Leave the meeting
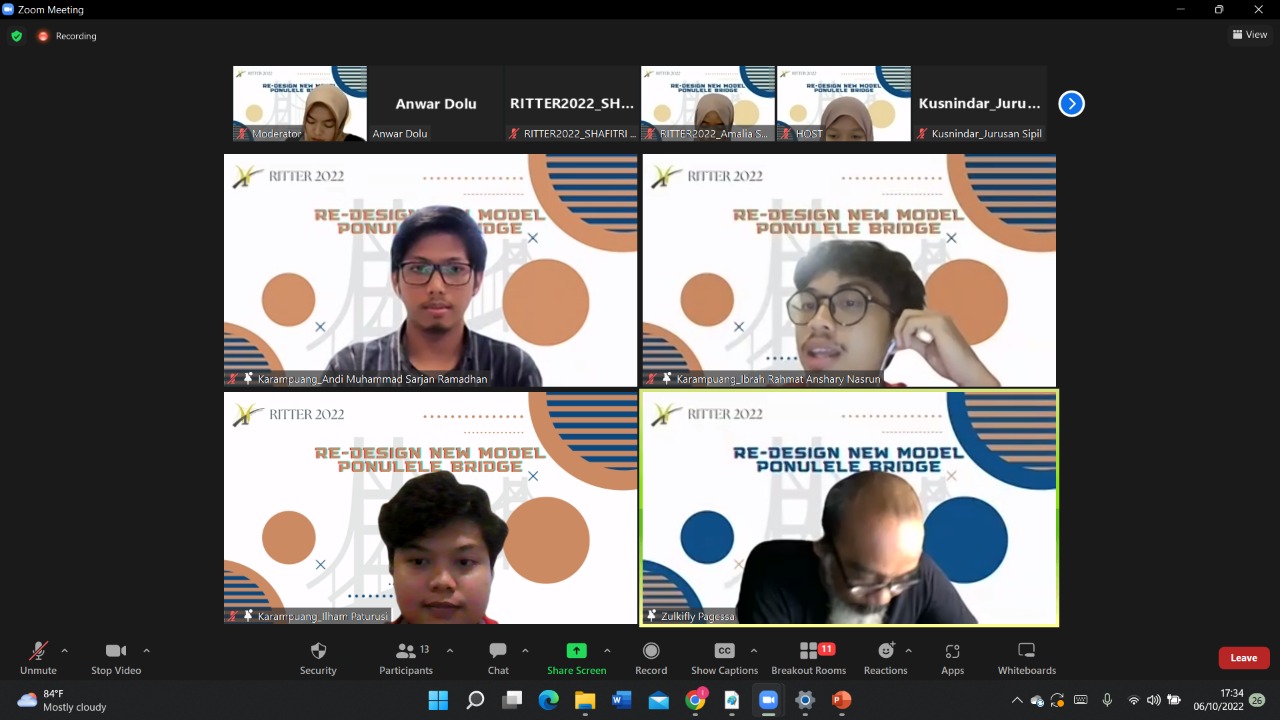 (x=1243, y=658)
